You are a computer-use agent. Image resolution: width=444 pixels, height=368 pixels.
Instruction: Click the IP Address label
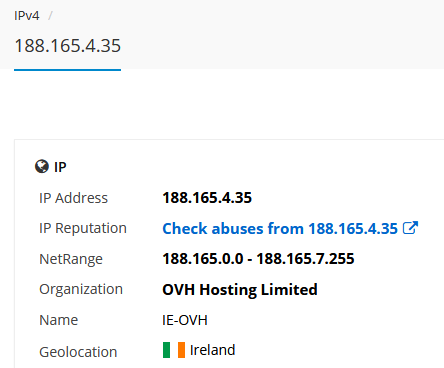pos(74,198)
